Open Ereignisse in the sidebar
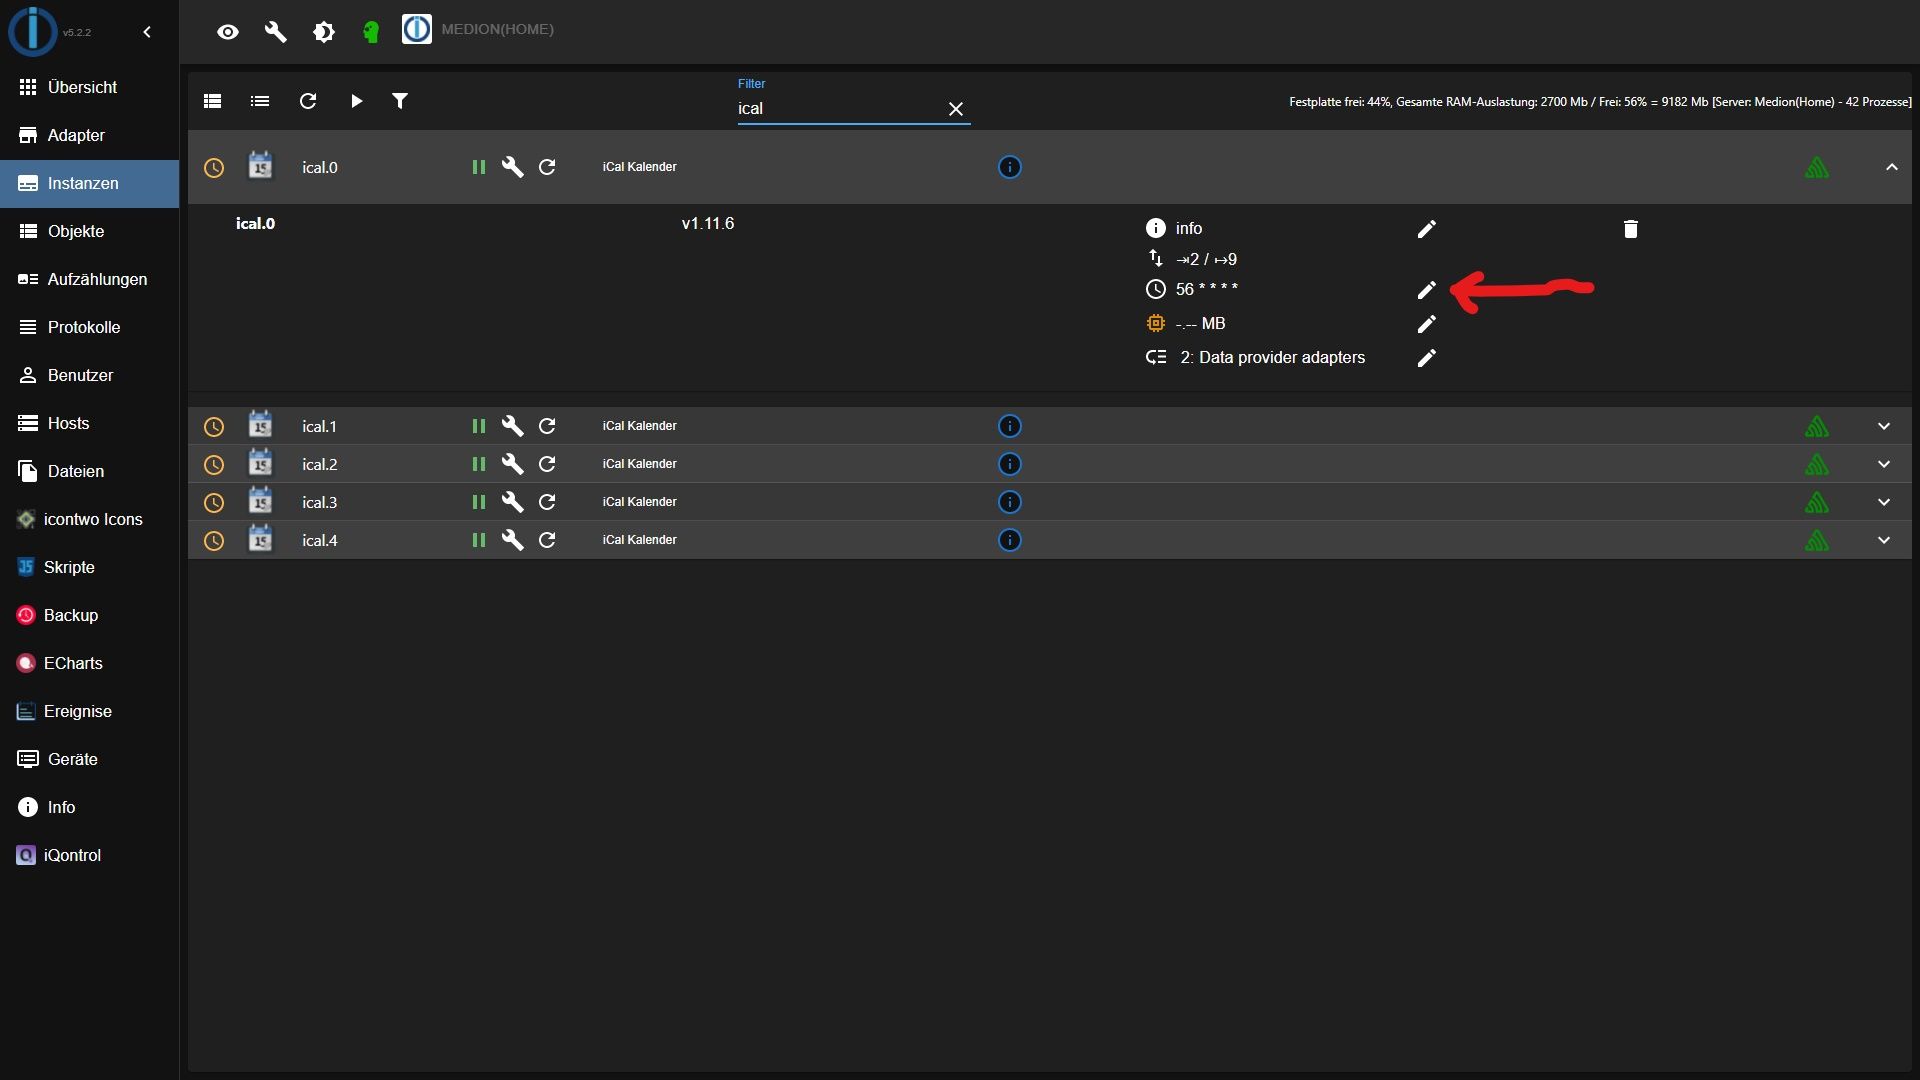 click(x=89, y=711)
